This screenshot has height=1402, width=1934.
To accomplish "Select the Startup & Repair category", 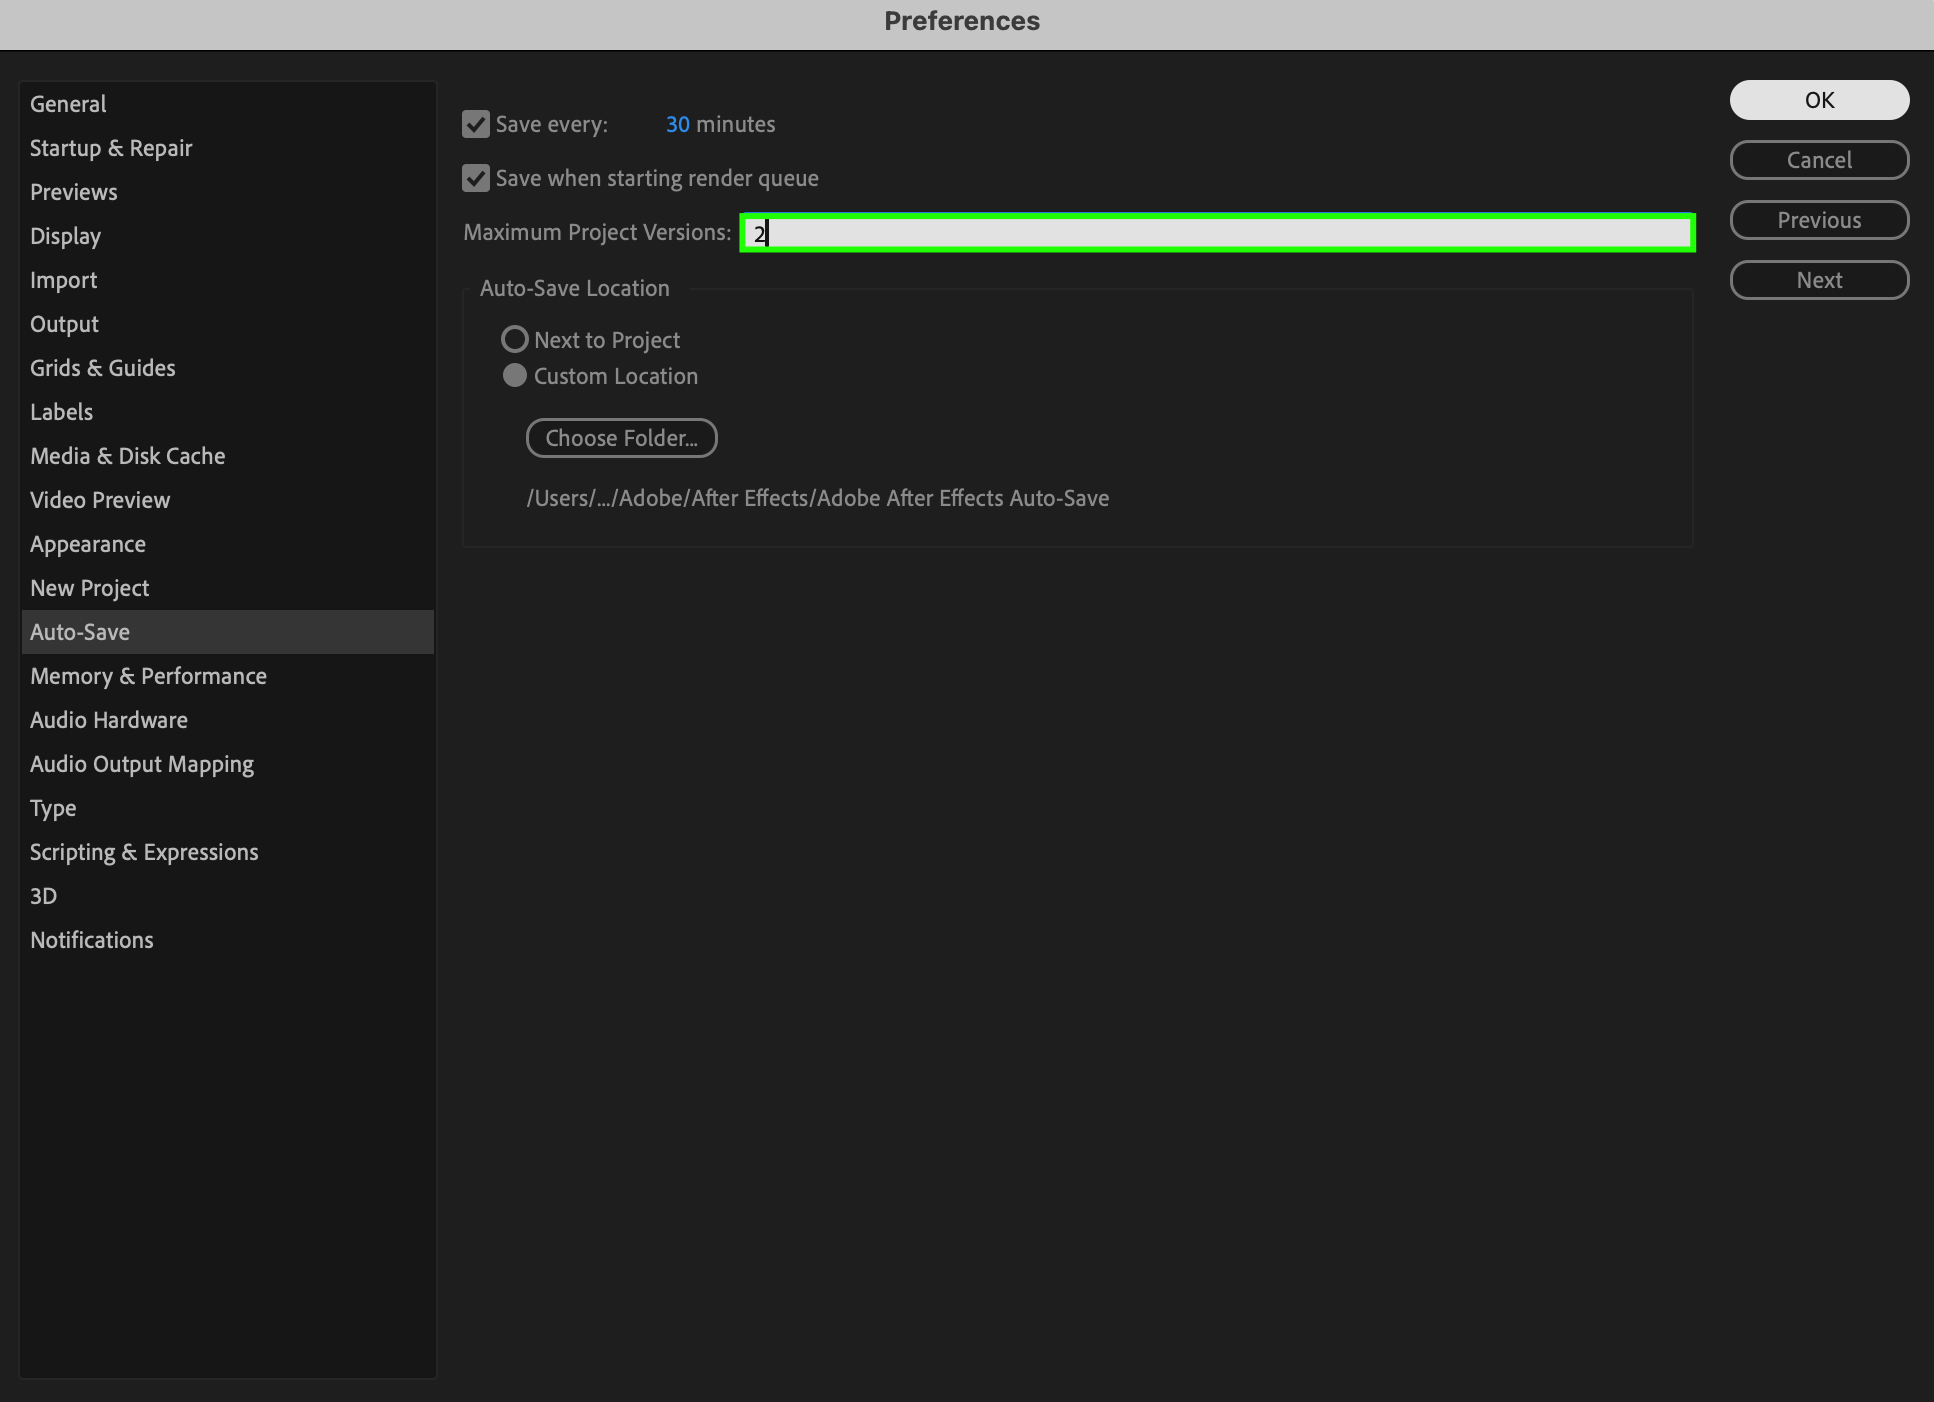I will (111, 148).
